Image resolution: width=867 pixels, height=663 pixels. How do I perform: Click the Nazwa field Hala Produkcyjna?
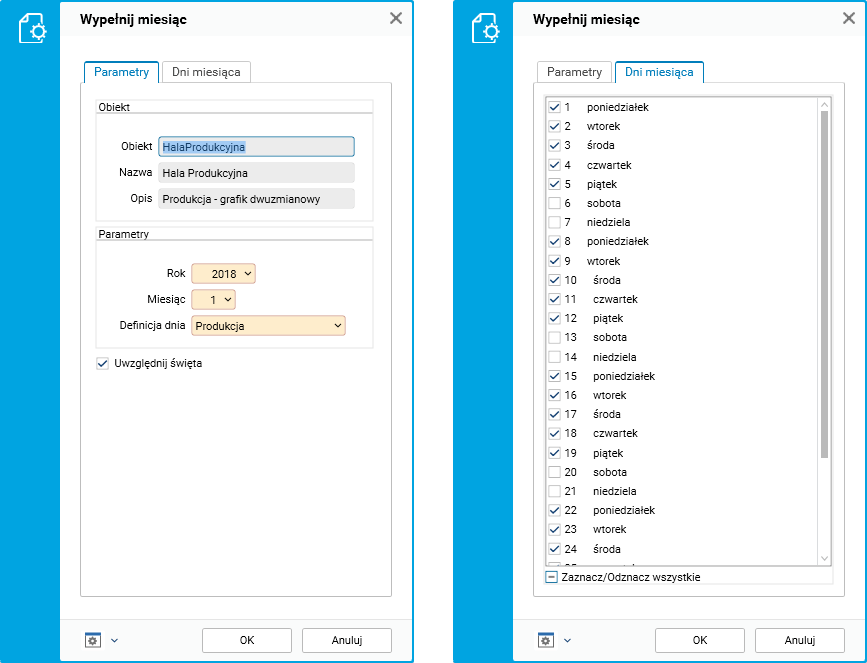coord(257,173)
